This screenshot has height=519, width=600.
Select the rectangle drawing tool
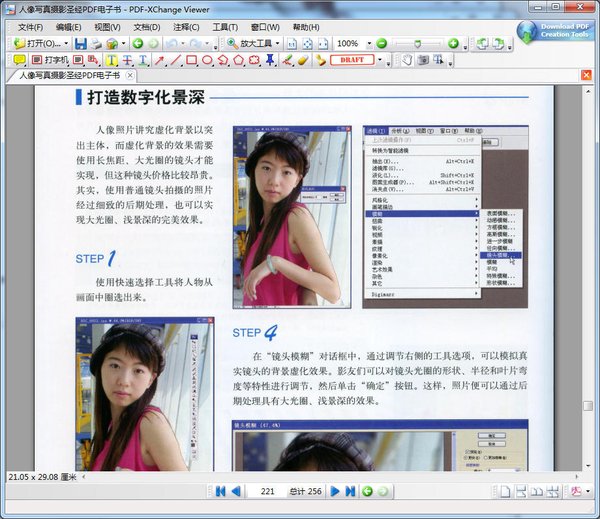[191, 60]
